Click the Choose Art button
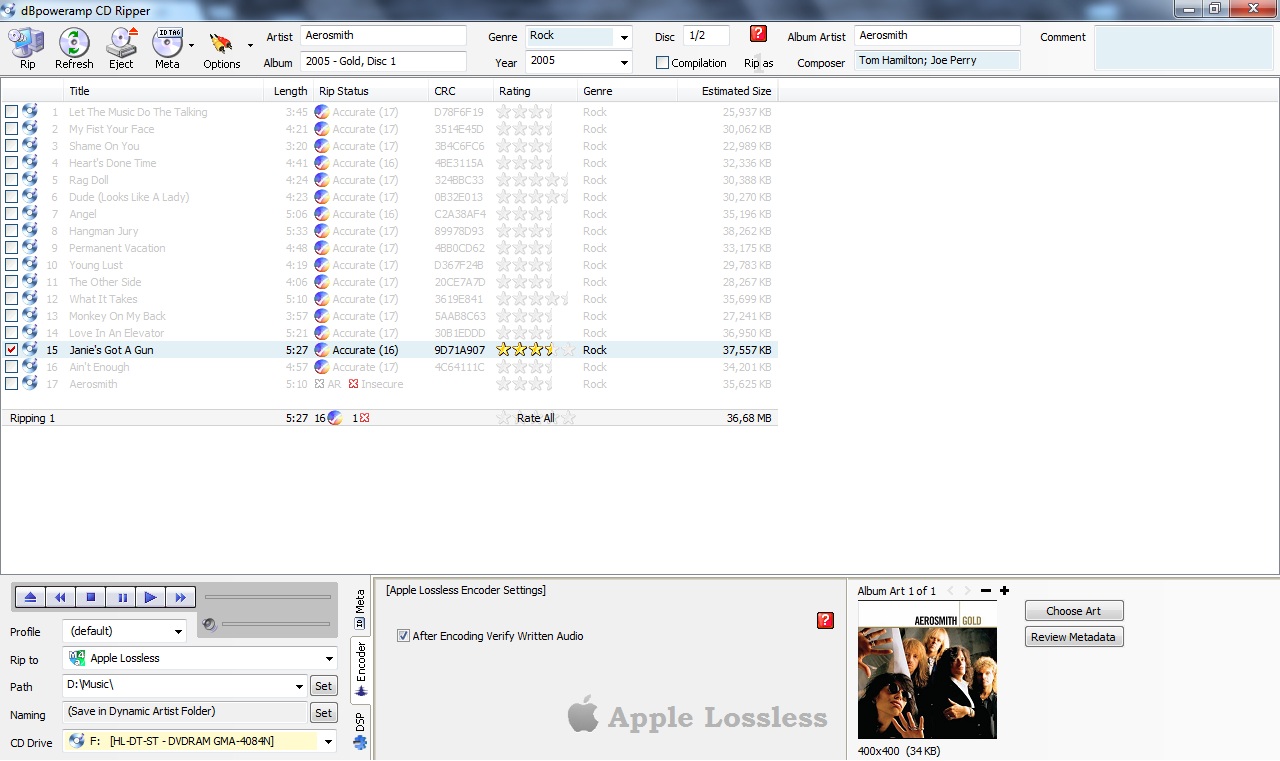 pyautogui.click(x=1073, y=611)
